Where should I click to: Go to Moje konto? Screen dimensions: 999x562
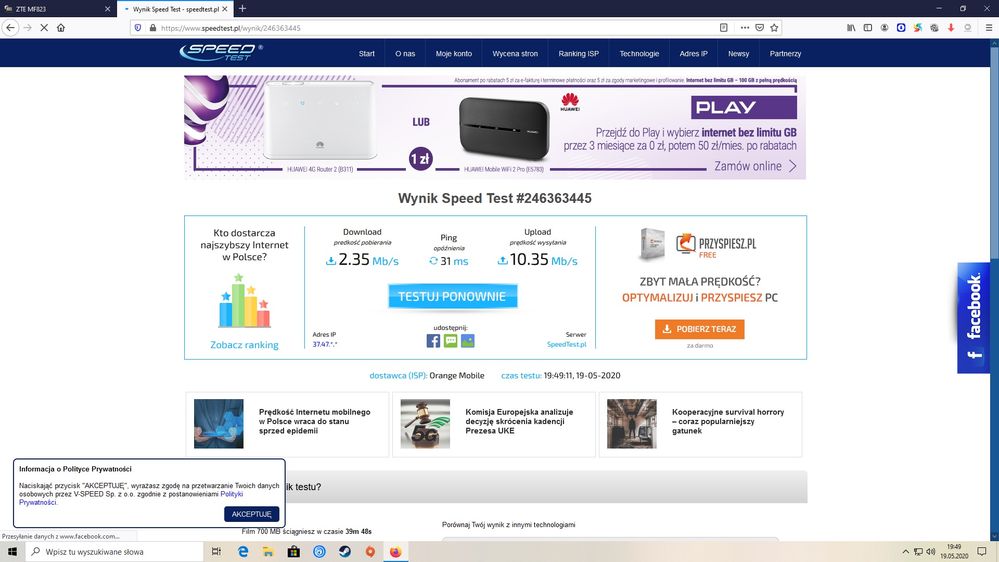pos(454,54)
